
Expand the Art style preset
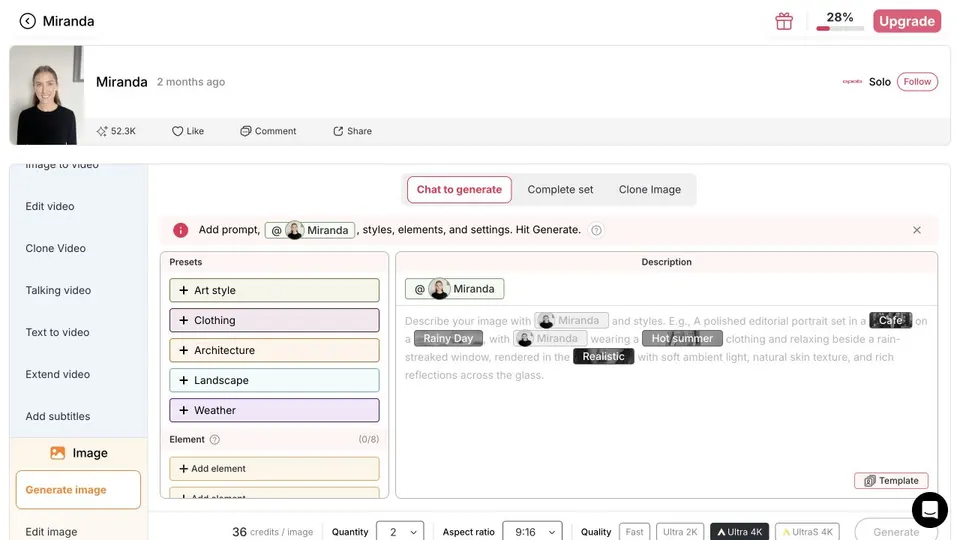click(x=274, y=290)
